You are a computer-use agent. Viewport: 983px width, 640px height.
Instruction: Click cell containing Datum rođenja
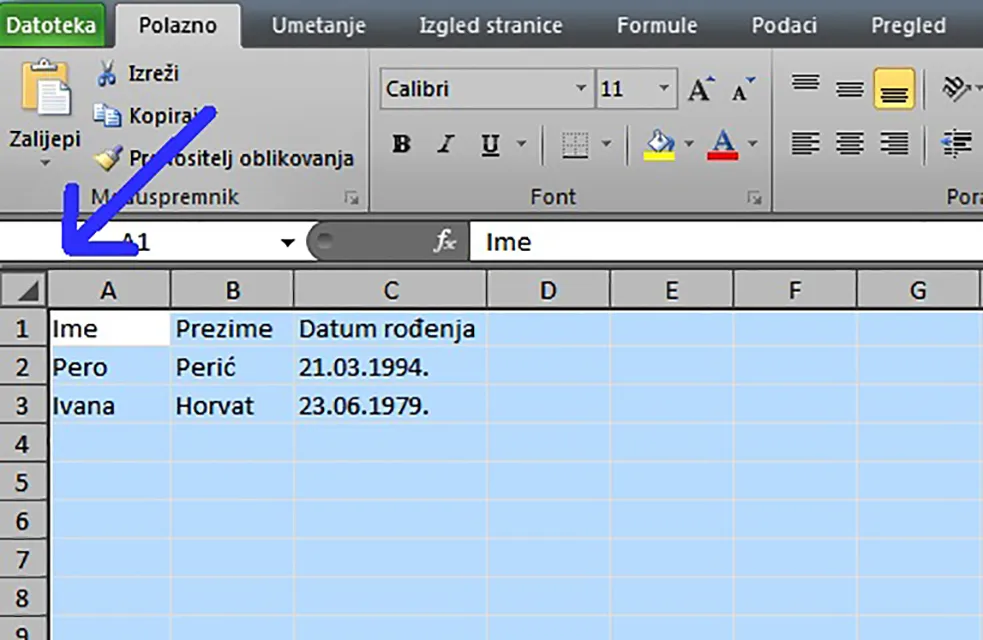pyautogui.click(x=390, y=329)
